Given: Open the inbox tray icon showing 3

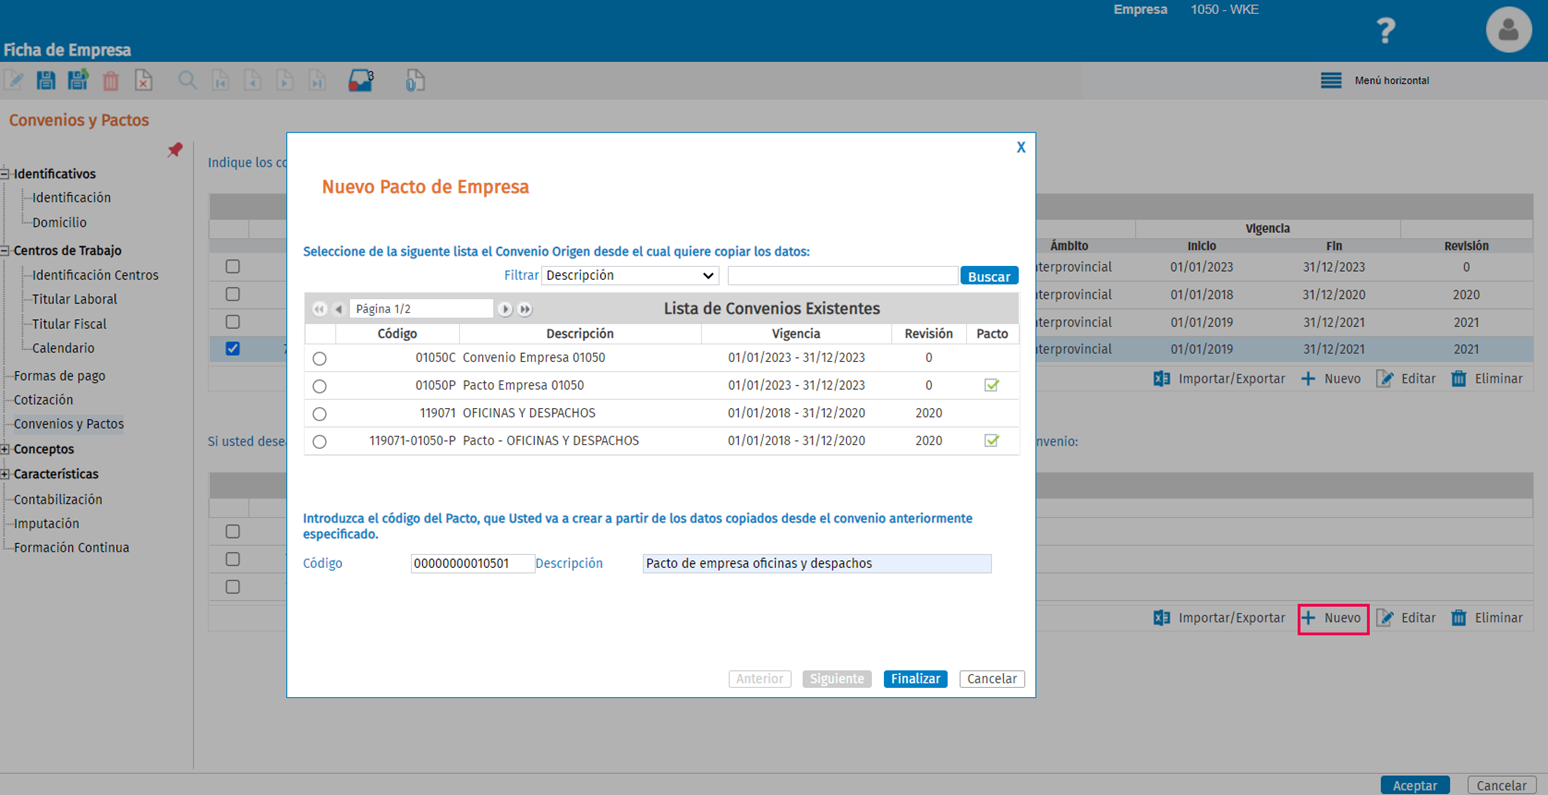Looking at the screenshot, I should (x=361, y=81).
